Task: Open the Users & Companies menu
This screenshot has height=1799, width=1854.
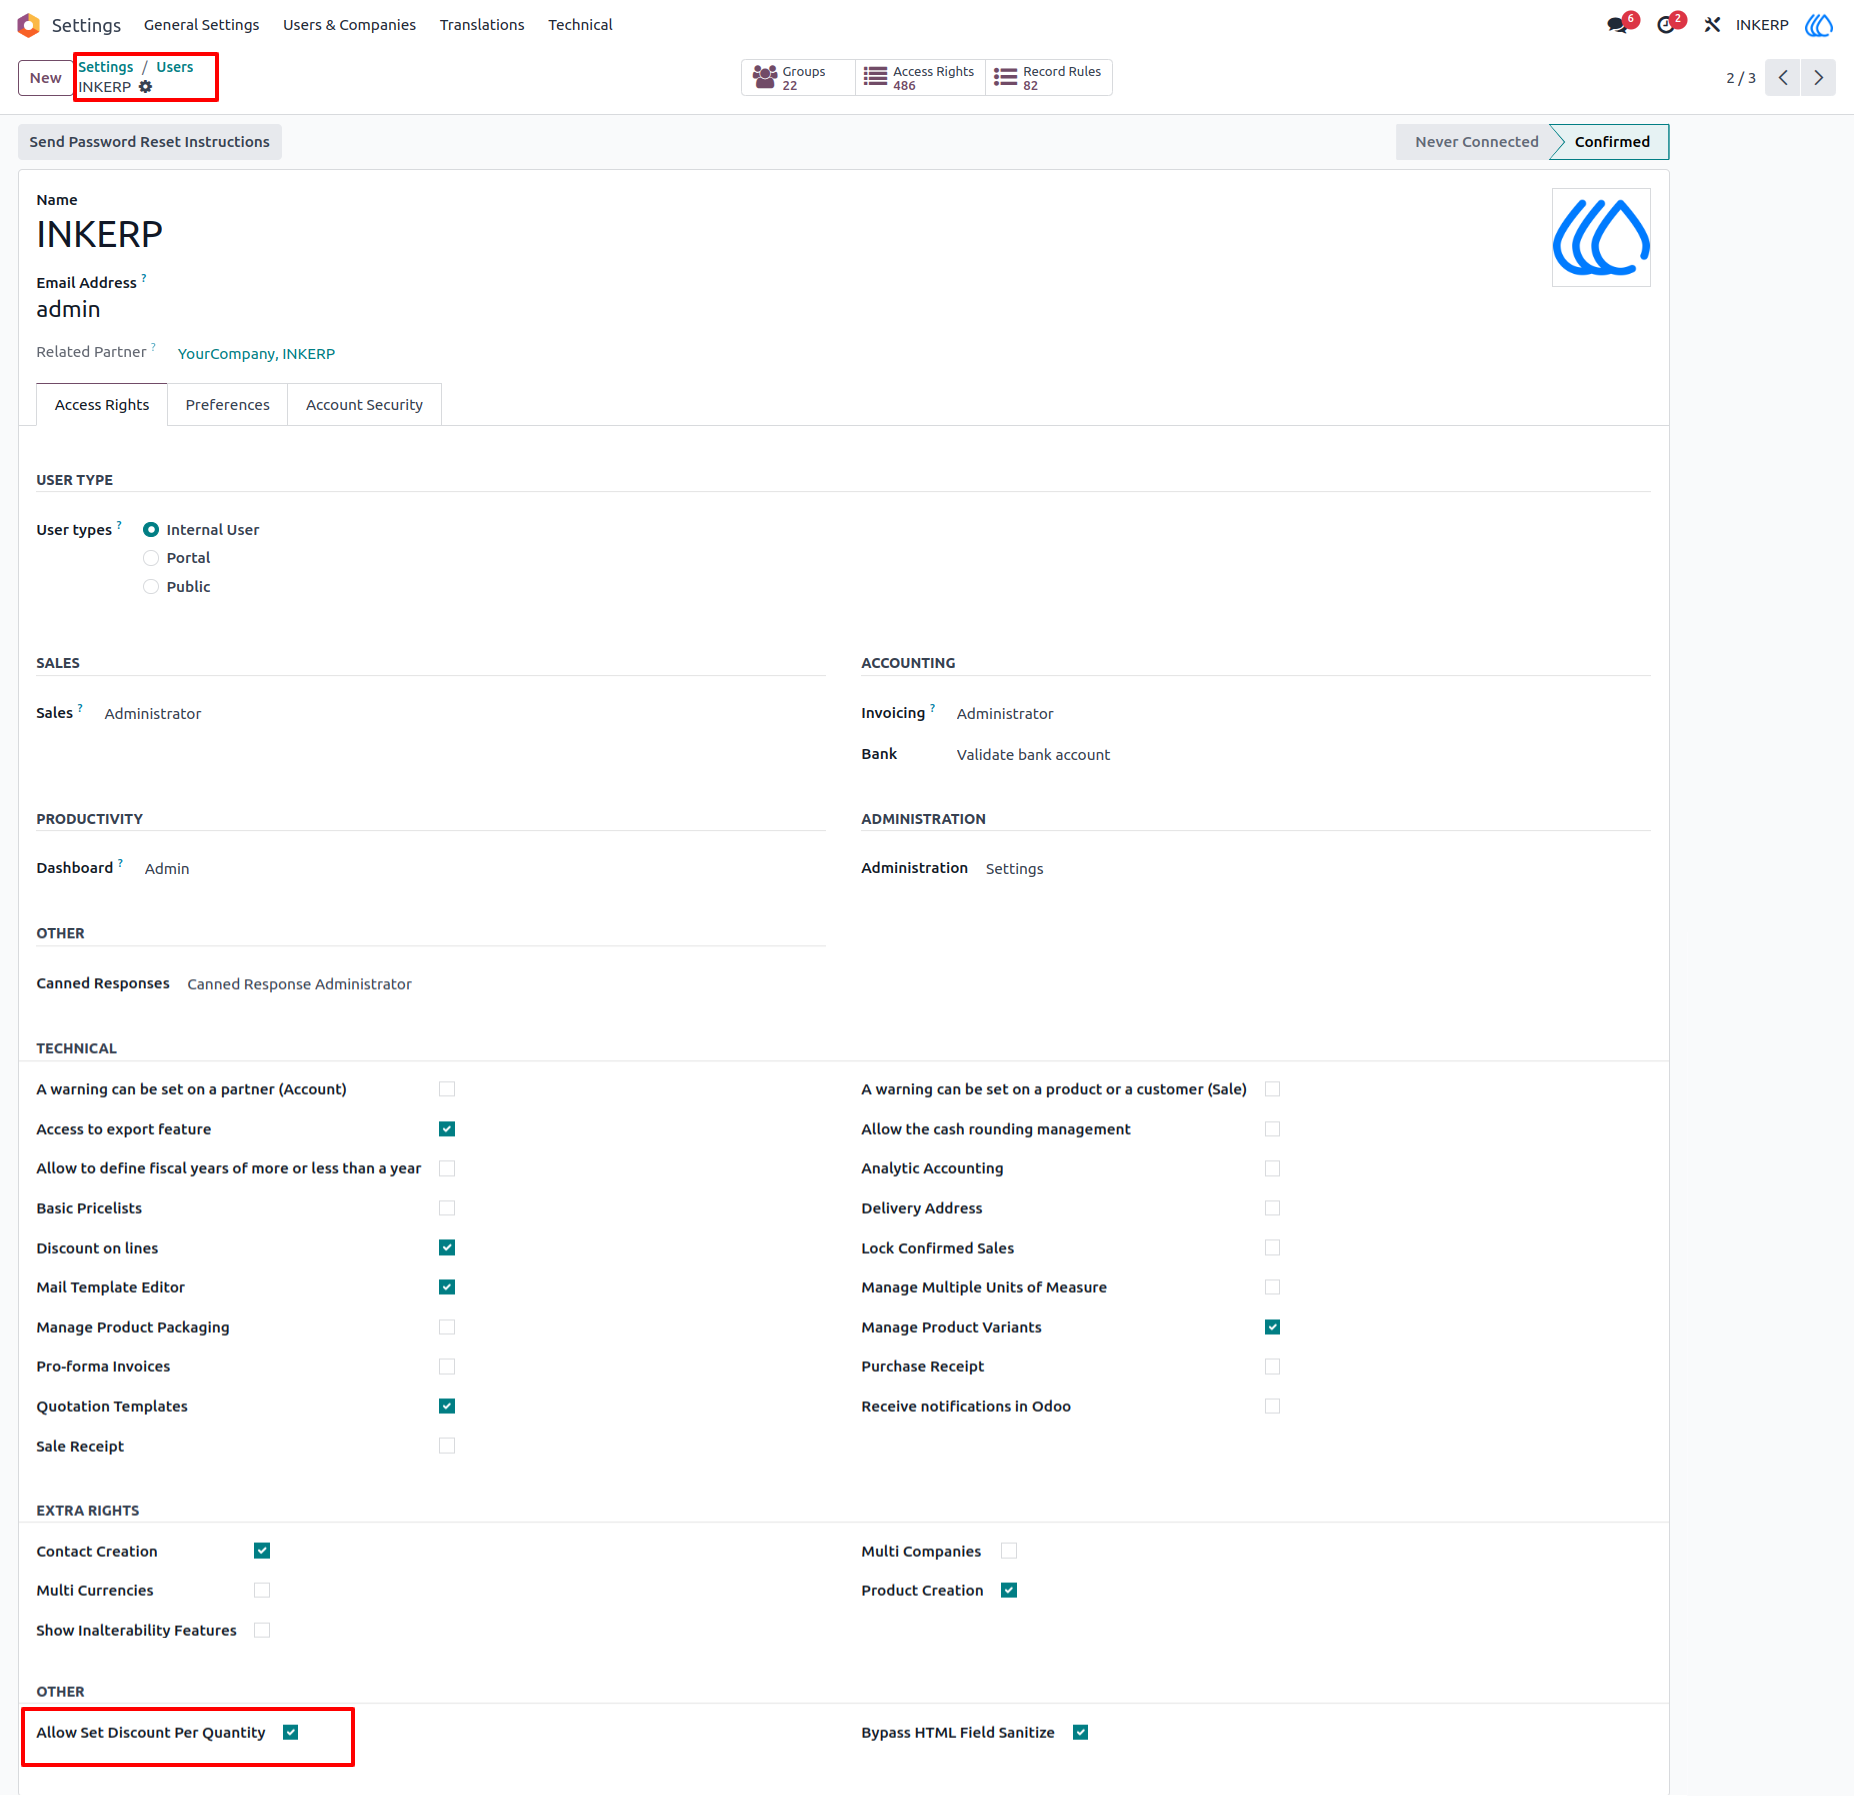Action: (x=349, y=25)
